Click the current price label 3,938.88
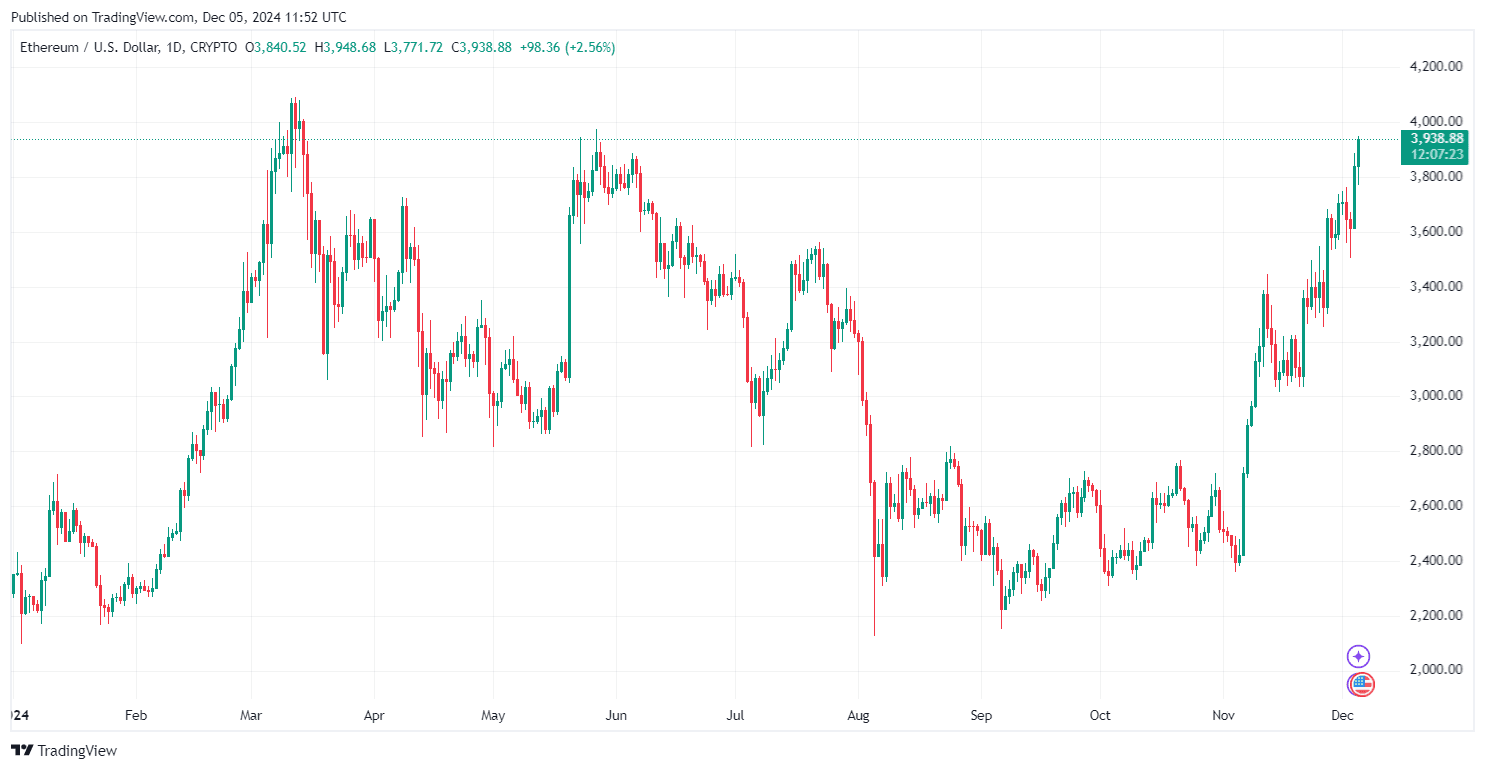 [1437, 139]
